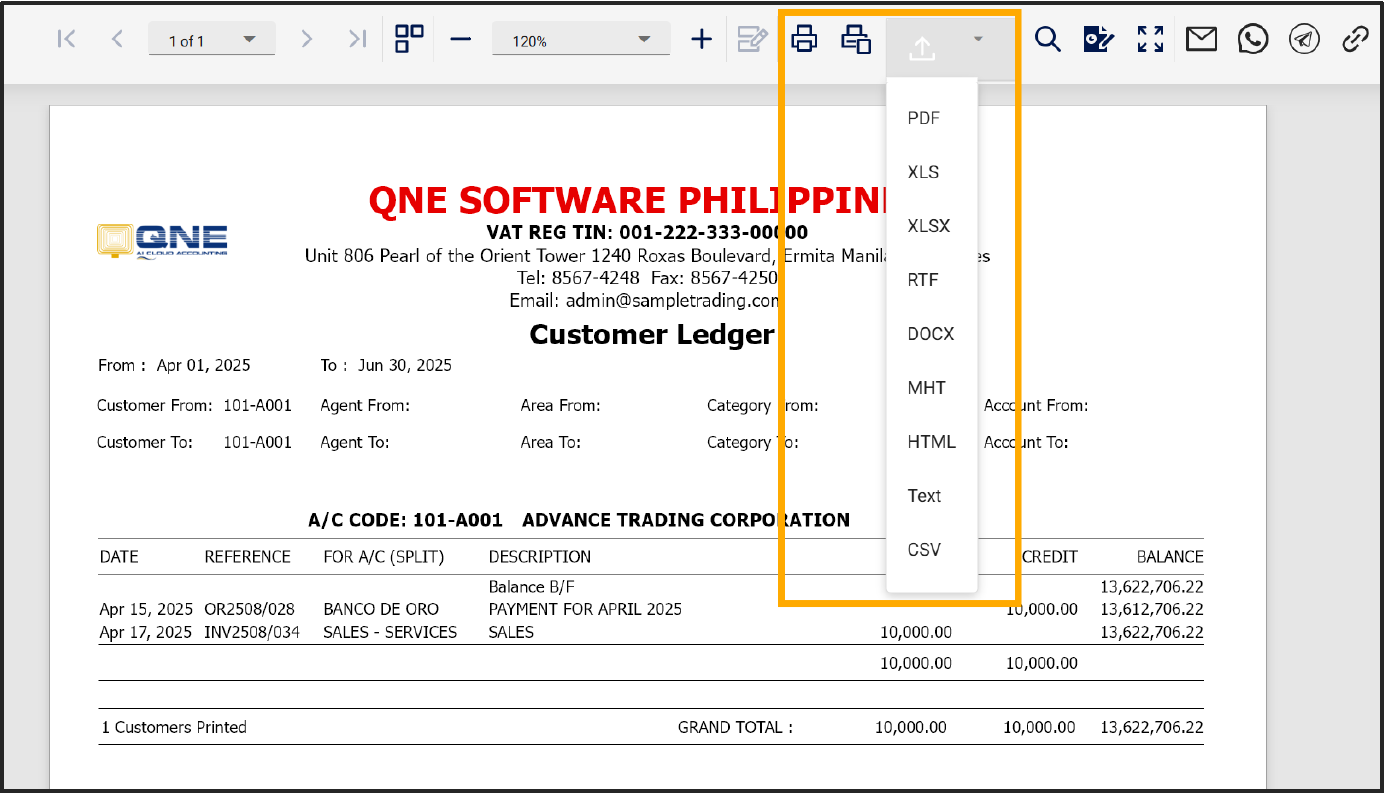Print the current page only

coord(856,39)
